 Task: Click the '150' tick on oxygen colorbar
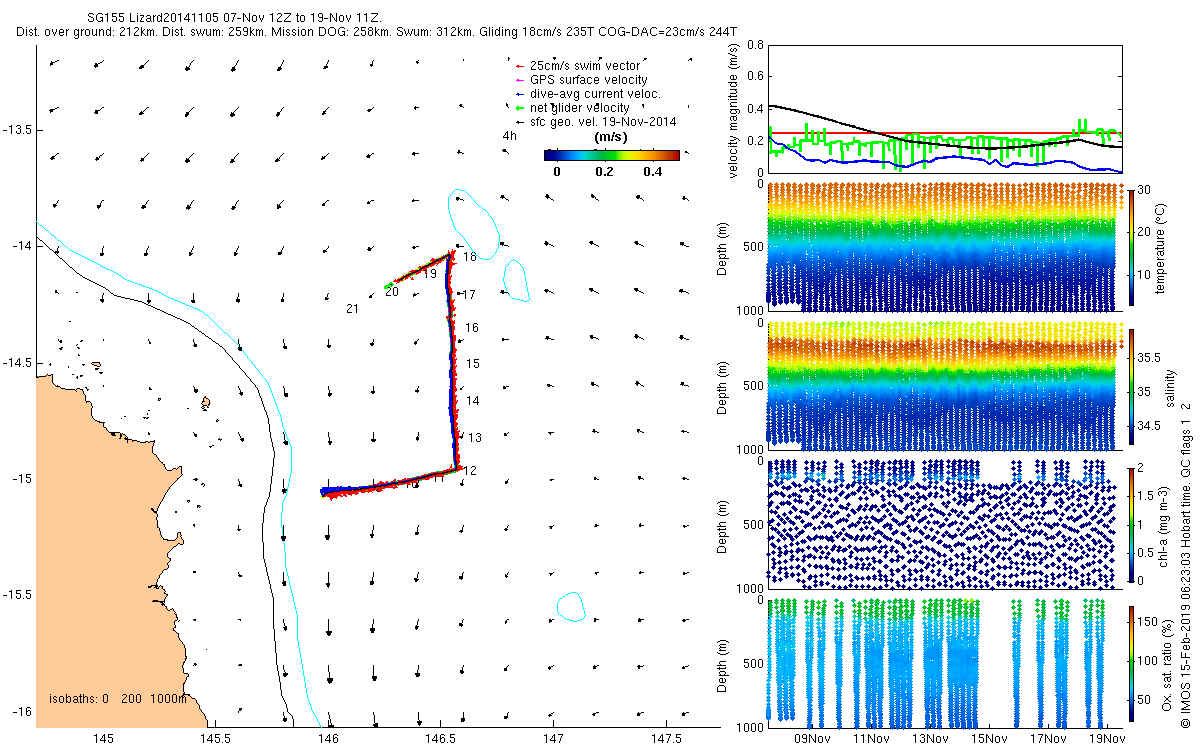click(x=1148, y=620)
